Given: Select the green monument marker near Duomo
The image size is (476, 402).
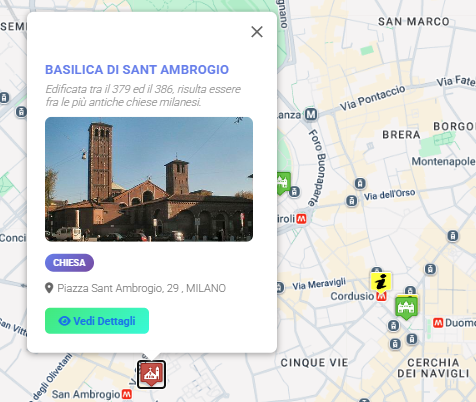Looking at the screenshot, I should [x=406, y=307].
